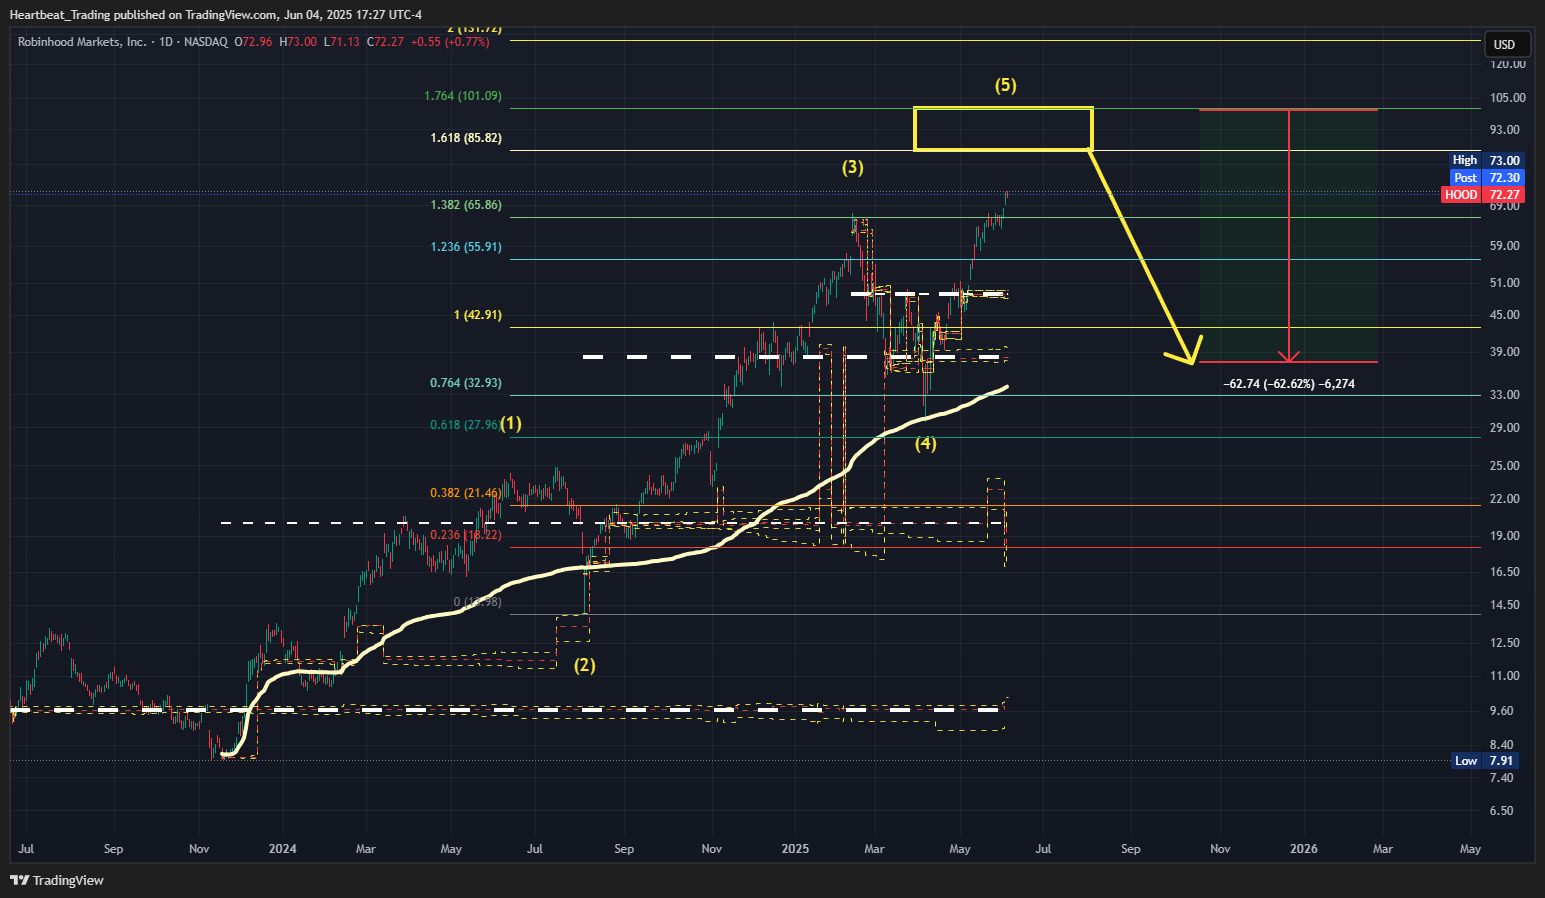Click the High 73.00 price axis label
Image resolution: width=1545 pixels, height=898 pixels.
coord(1486,160)
